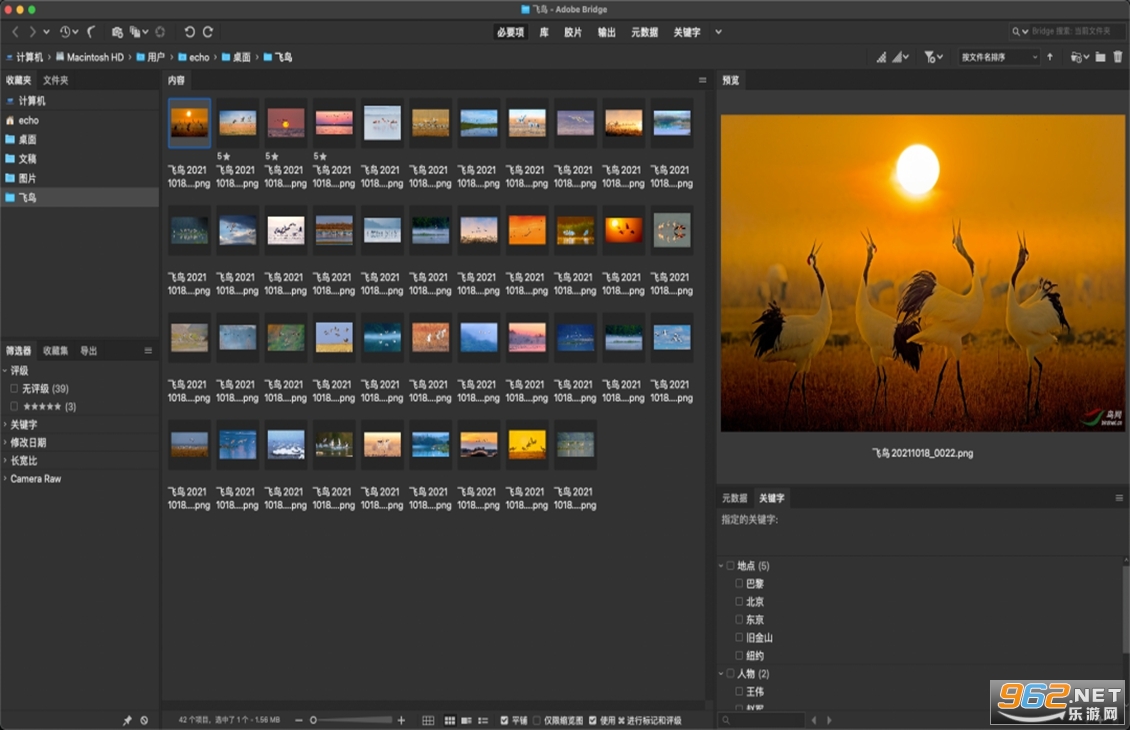The width and height of the screenshot is (1130, 730).
Task: Click the clear filter icon
Action: [144, 720]
